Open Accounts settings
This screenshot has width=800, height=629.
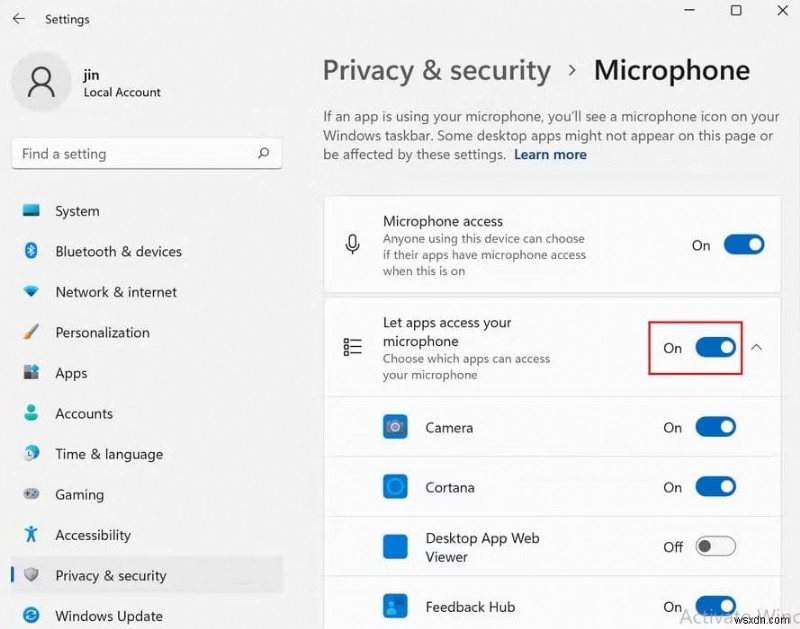(x=83, y=413)
